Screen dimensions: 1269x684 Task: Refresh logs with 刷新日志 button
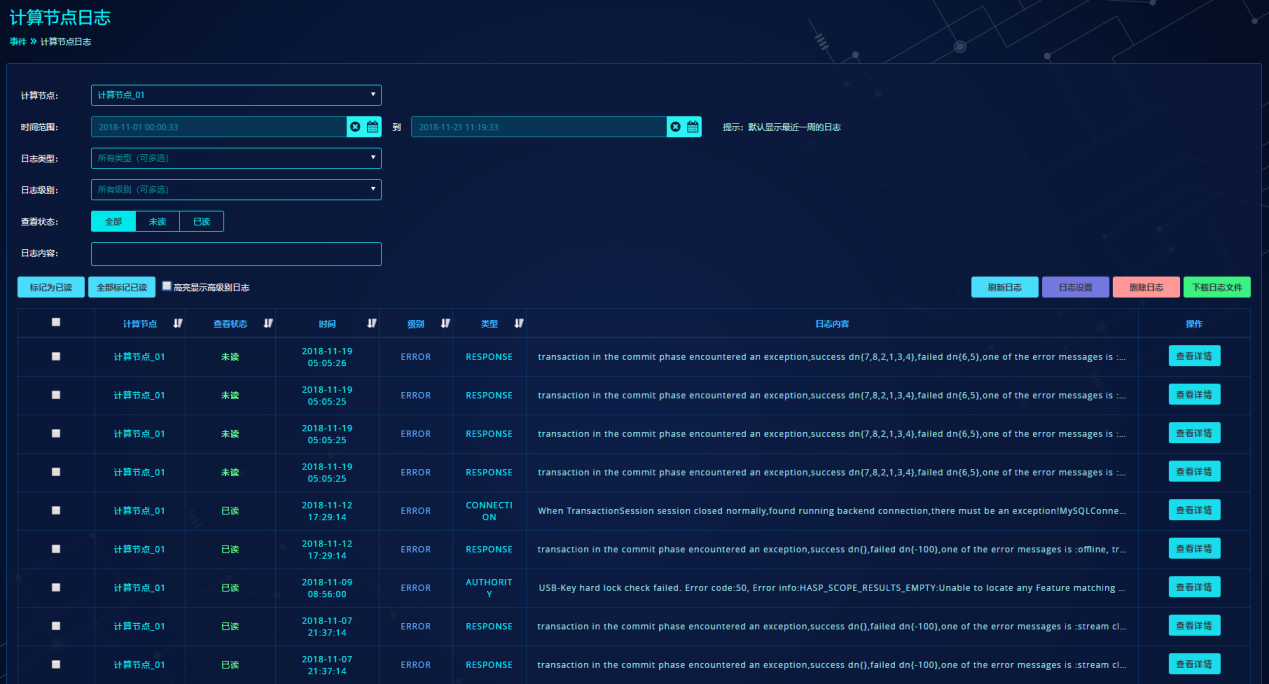pyautogui.click(x=1005, y=287)
